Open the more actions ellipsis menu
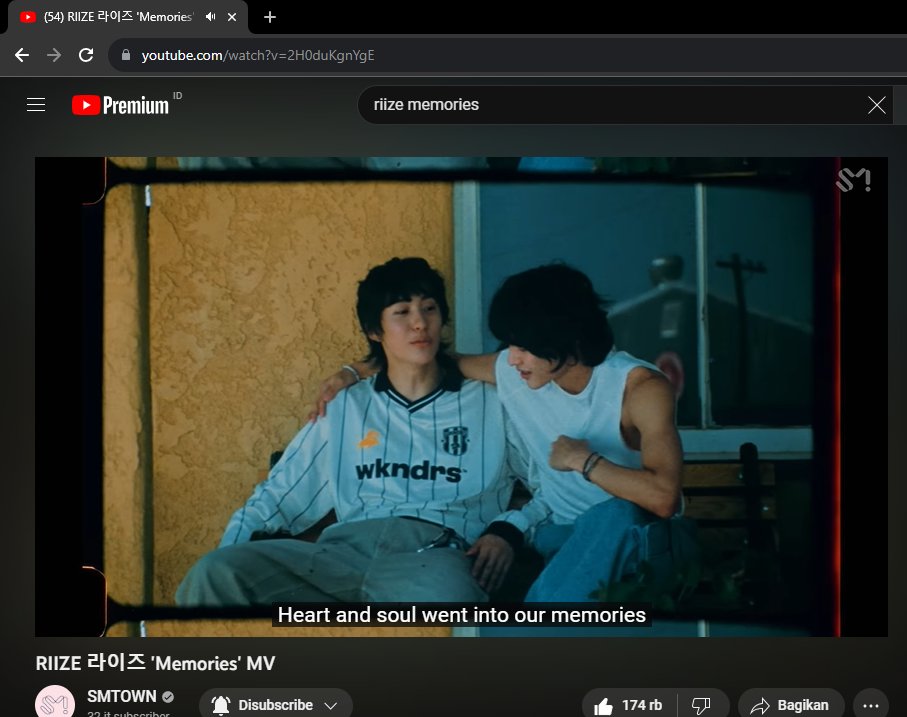The height and width of the screenshot is (717, 907). pos(870,704)
